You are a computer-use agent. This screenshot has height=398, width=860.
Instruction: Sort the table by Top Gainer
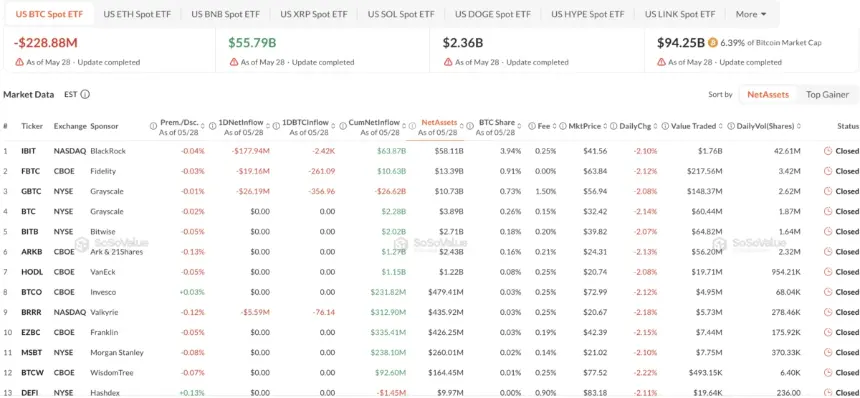coord(827,94)
